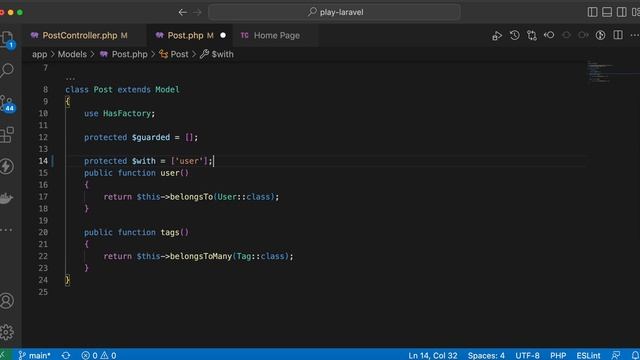The width and height of the screenshot is (640, 360).
Task: Change indentation via Spaces: 4
Action: pos(486,356)
